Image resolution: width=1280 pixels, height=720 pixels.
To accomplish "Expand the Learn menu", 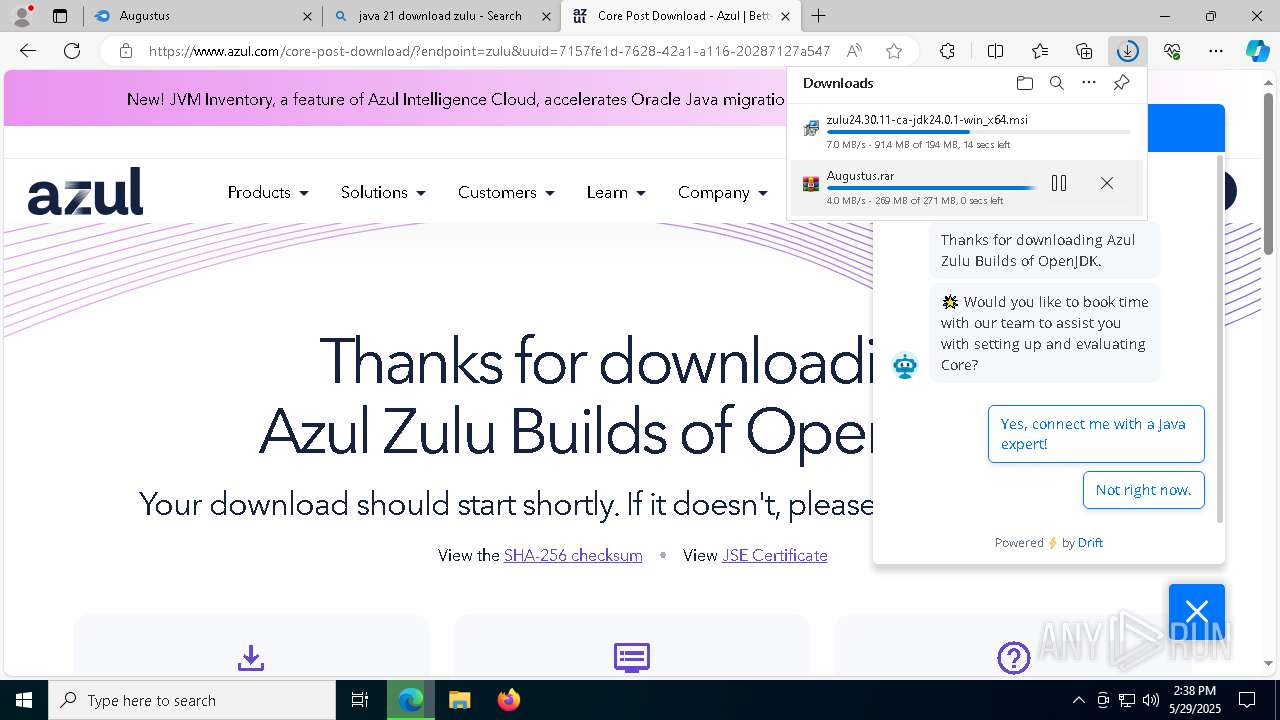I will click(616, 192).
